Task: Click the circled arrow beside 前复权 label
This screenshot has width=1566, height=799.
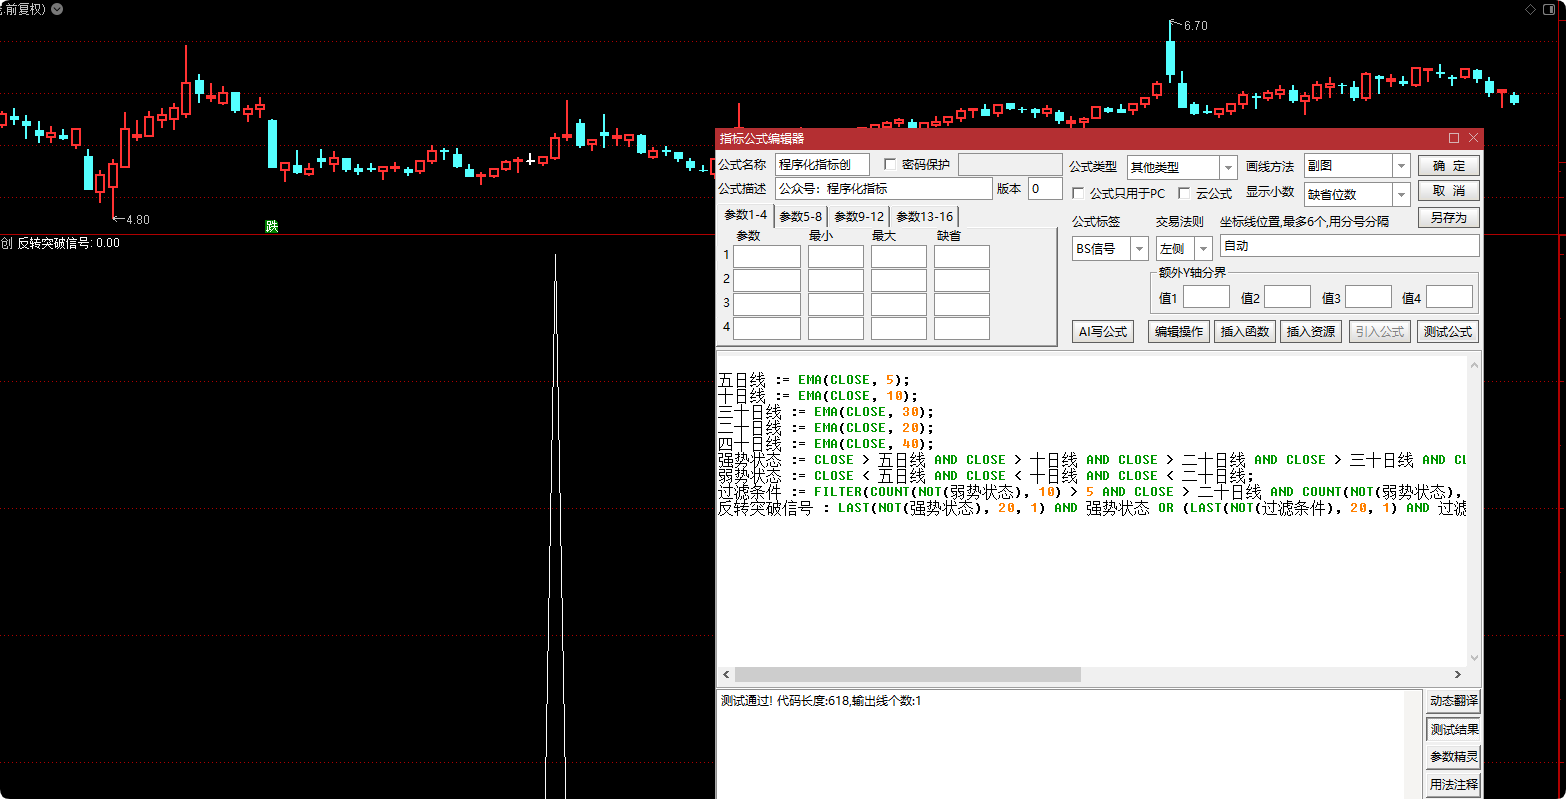Action: click(x=56, y=9)
